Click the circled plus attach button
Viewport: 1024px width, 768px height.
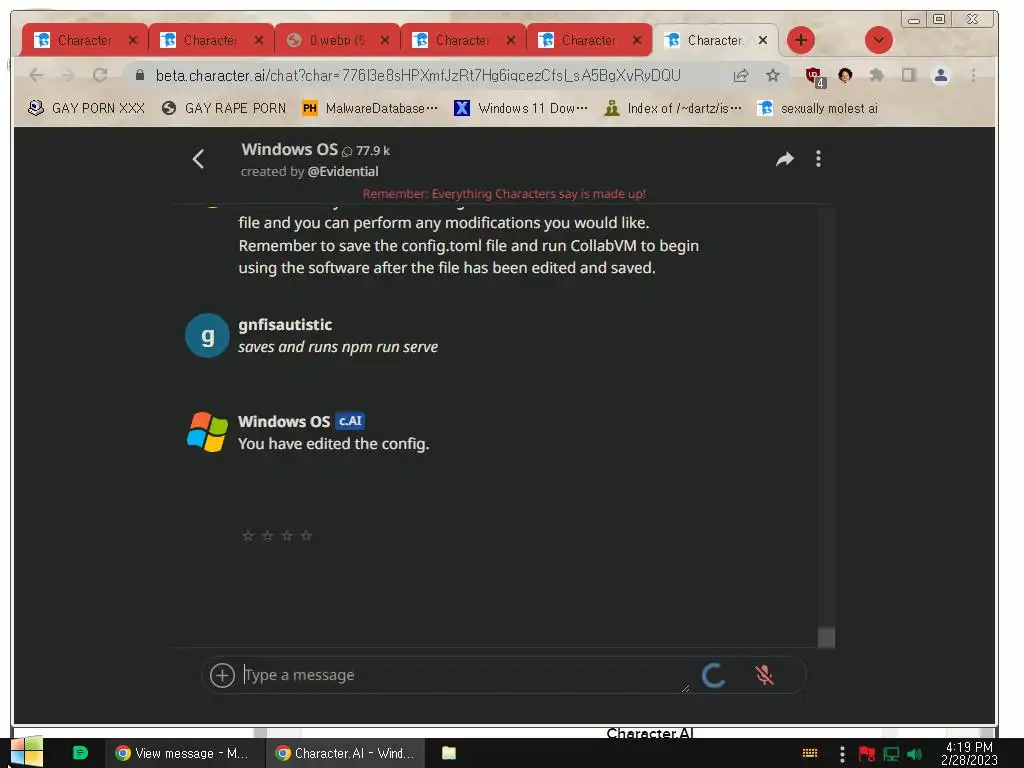pos(222,675)
